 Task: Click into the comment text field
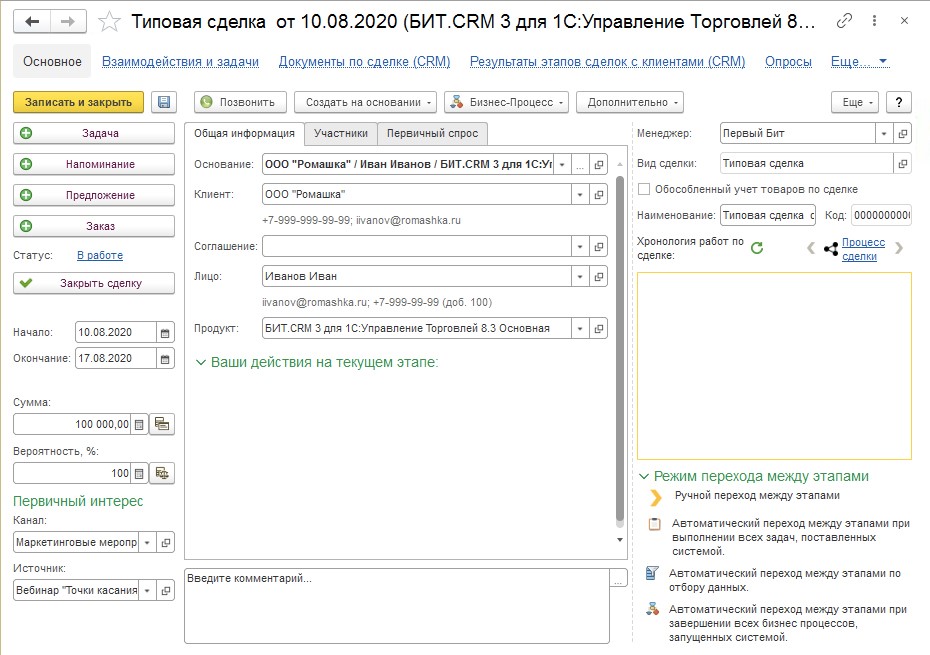pos(396,604)
